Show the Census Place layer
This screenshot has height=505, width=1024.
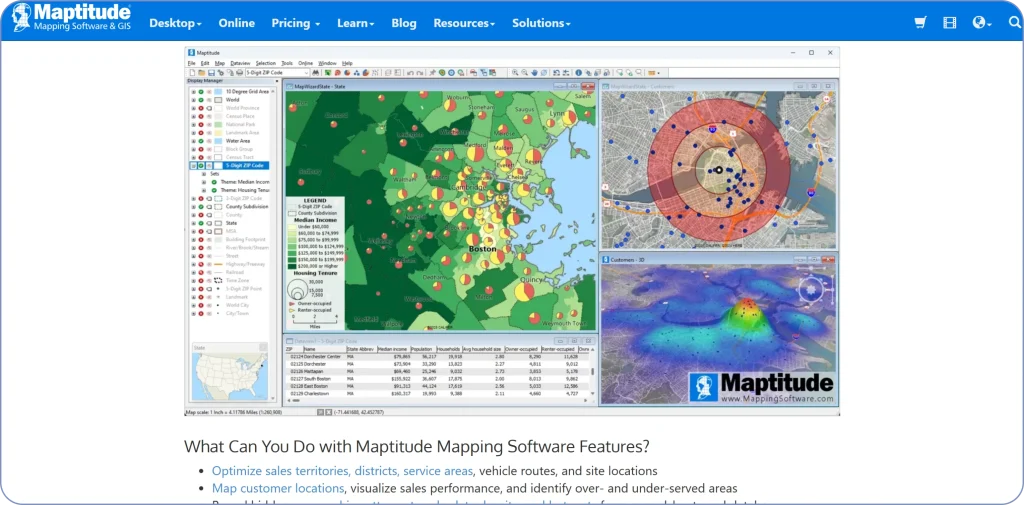pyautogui.click(x=202, y=116)
